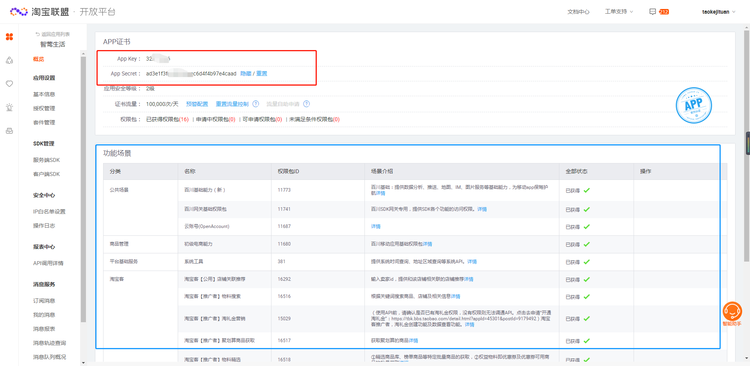Open 基本信息 in the sidebar
The height and width of the screenshot is (366, 750).
44,95
